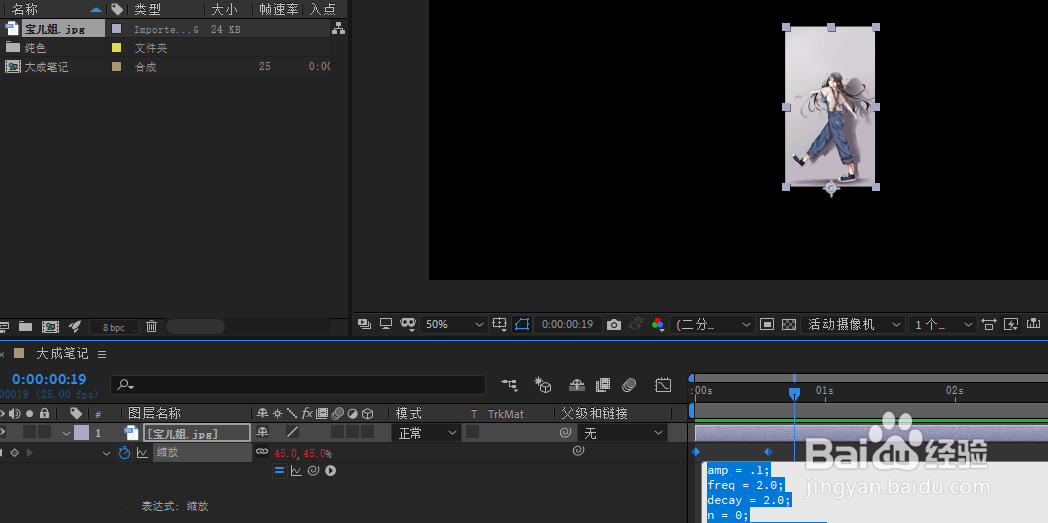Screen dimensions: 1048x523
Task: Click the 8 bpc color depth button
Action: [114, 327]
